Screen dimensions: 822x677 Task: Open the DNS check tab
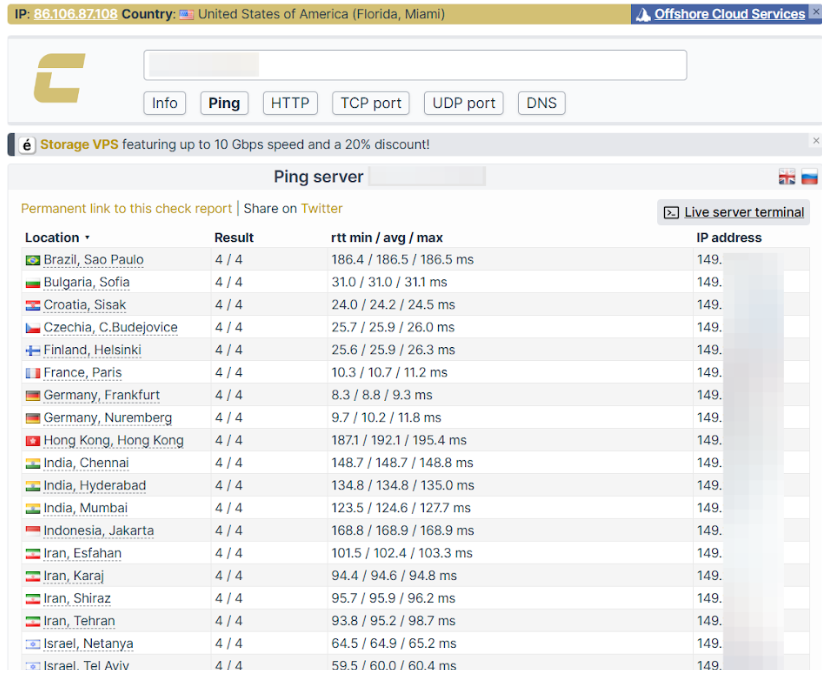(542, 103)
